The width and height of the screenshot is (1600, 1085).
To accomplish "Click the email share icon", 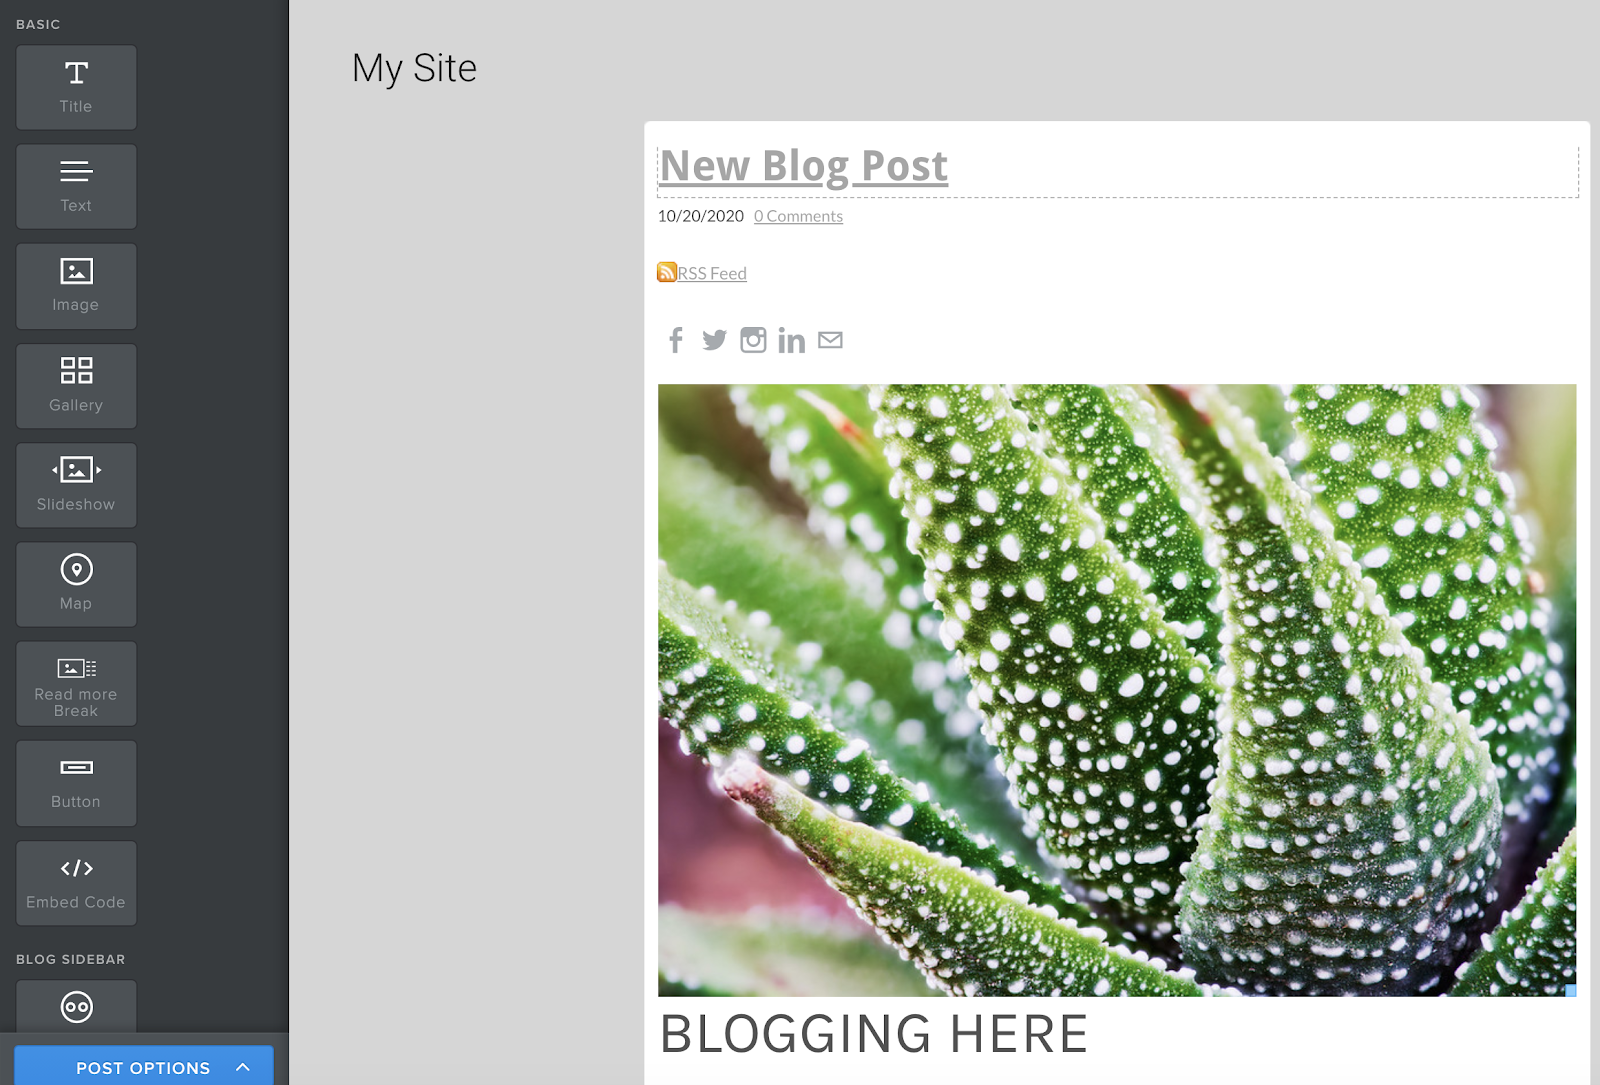I will click(x=831, y=340).
